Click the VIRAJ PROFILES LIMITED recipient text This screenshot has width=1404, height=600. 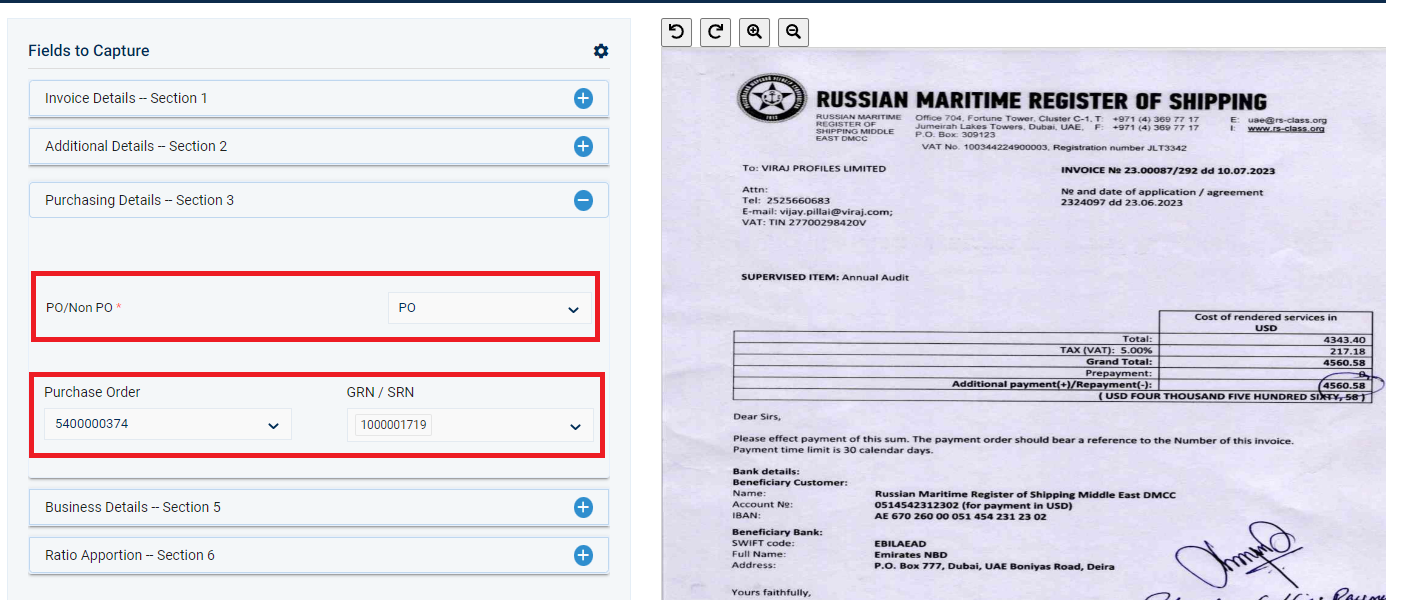coord(822,169)
